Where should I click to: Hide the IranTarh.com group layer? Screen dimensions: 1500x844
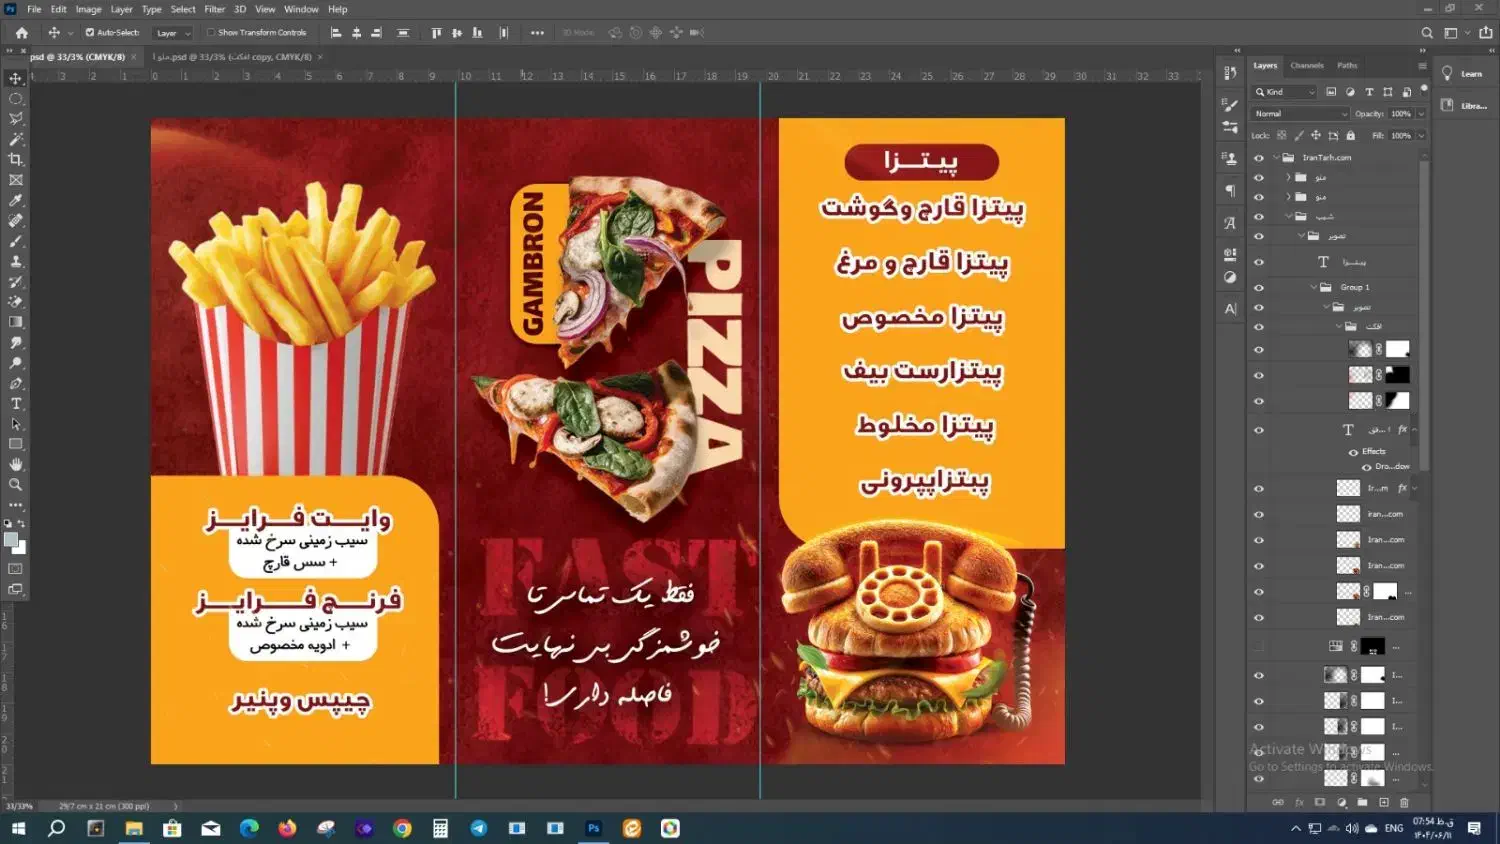tap(1259, 158)
